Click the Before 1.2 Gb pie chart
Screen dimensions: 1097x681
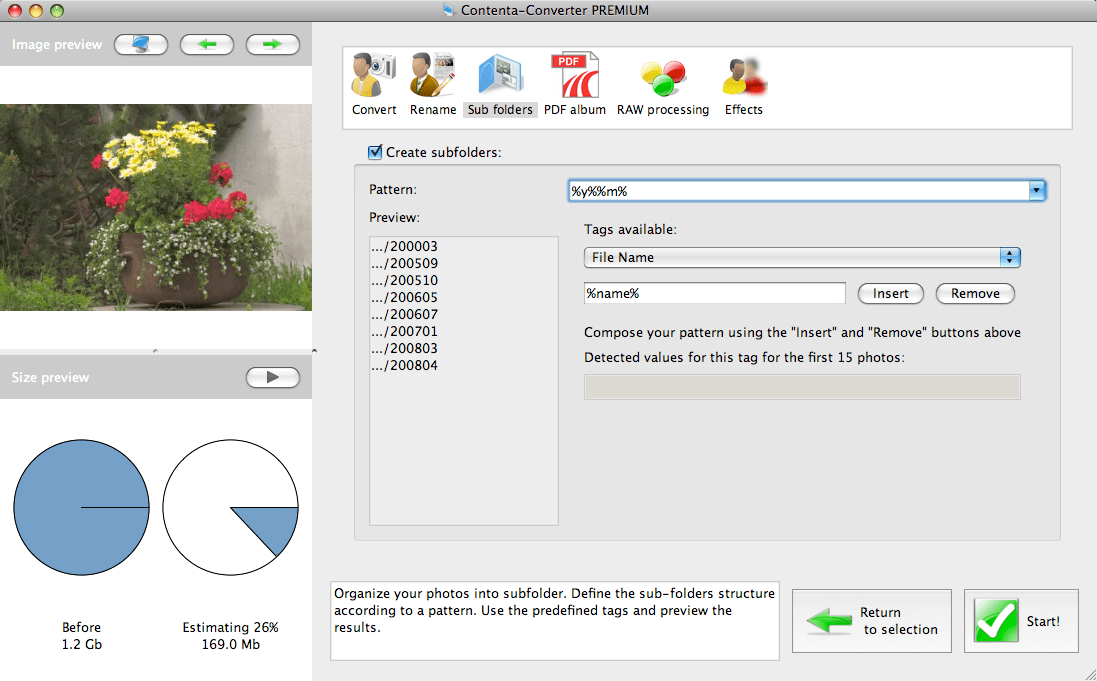(81, 507)
